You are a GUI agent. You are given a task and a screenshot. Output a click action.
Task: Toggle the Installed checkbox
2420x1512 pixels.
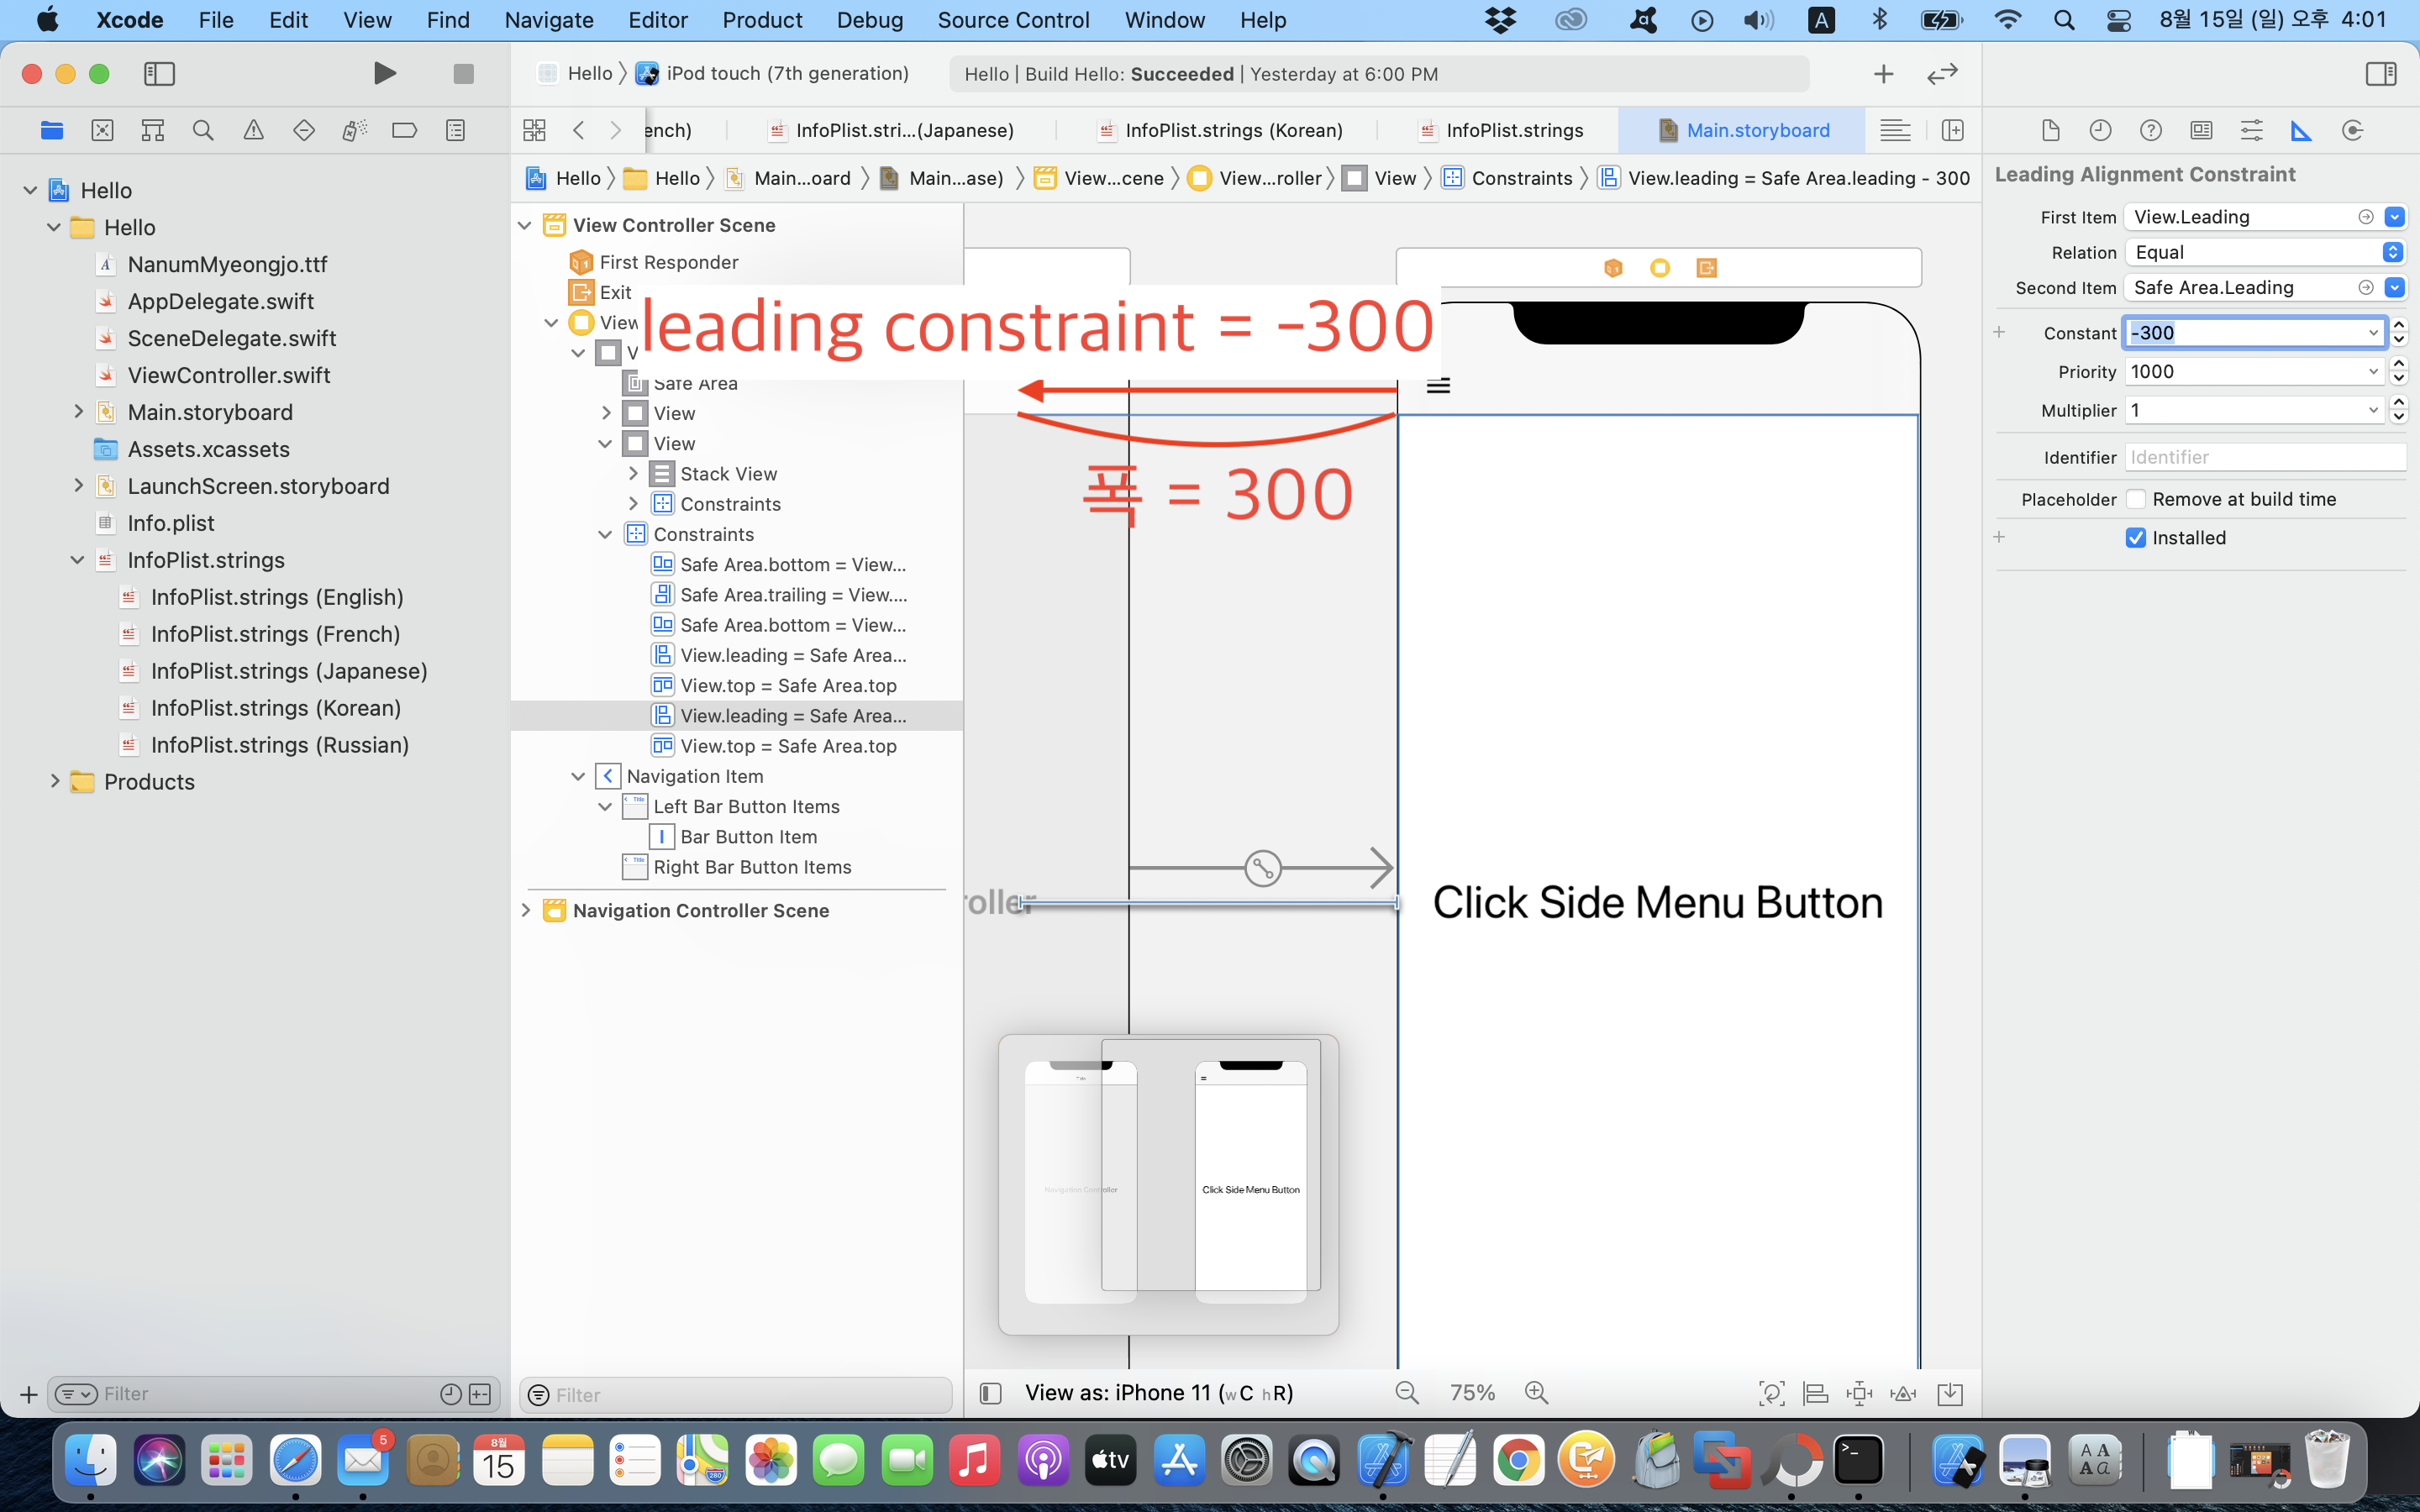coord(2136,538)
